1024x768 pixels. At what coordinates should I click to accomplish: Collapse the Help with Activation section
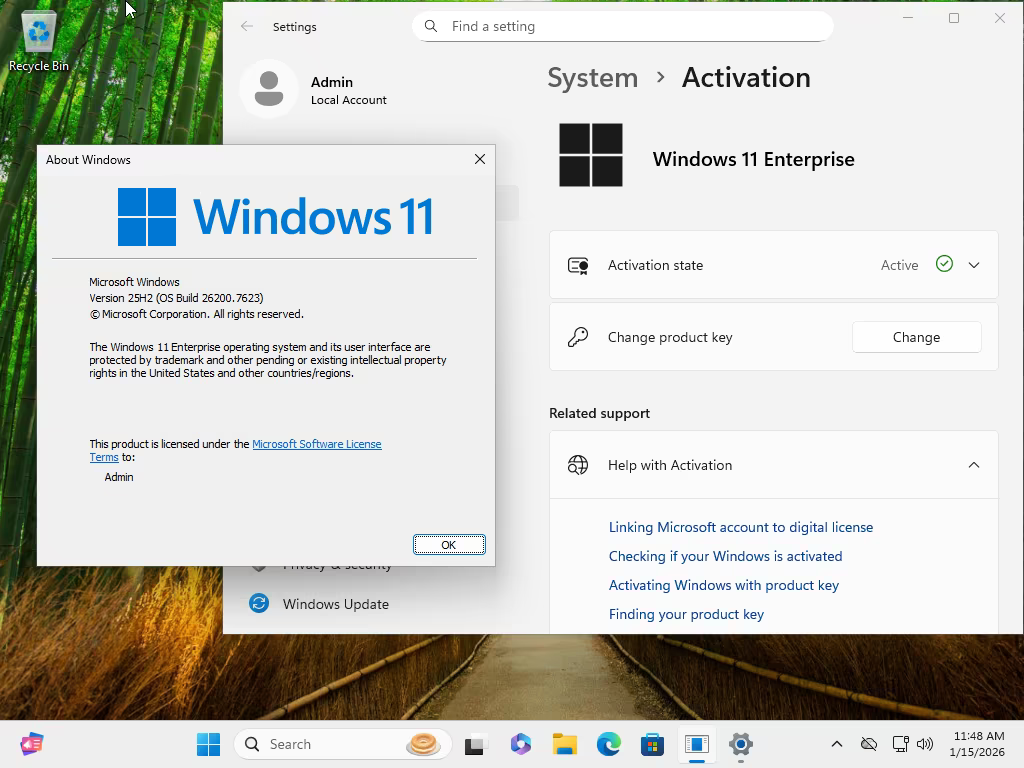pos(974,465)
